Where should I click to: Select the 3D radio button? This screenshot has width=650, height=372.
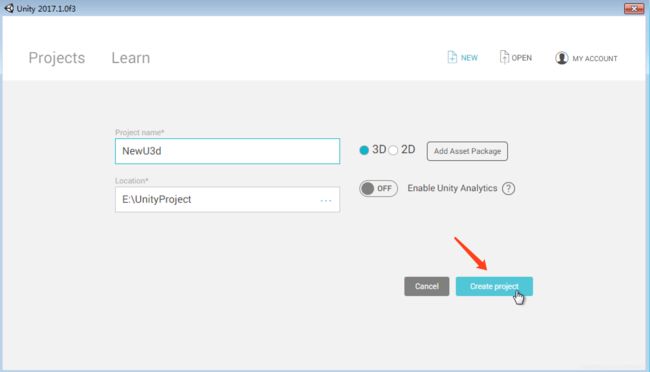[x=364, y=150]
